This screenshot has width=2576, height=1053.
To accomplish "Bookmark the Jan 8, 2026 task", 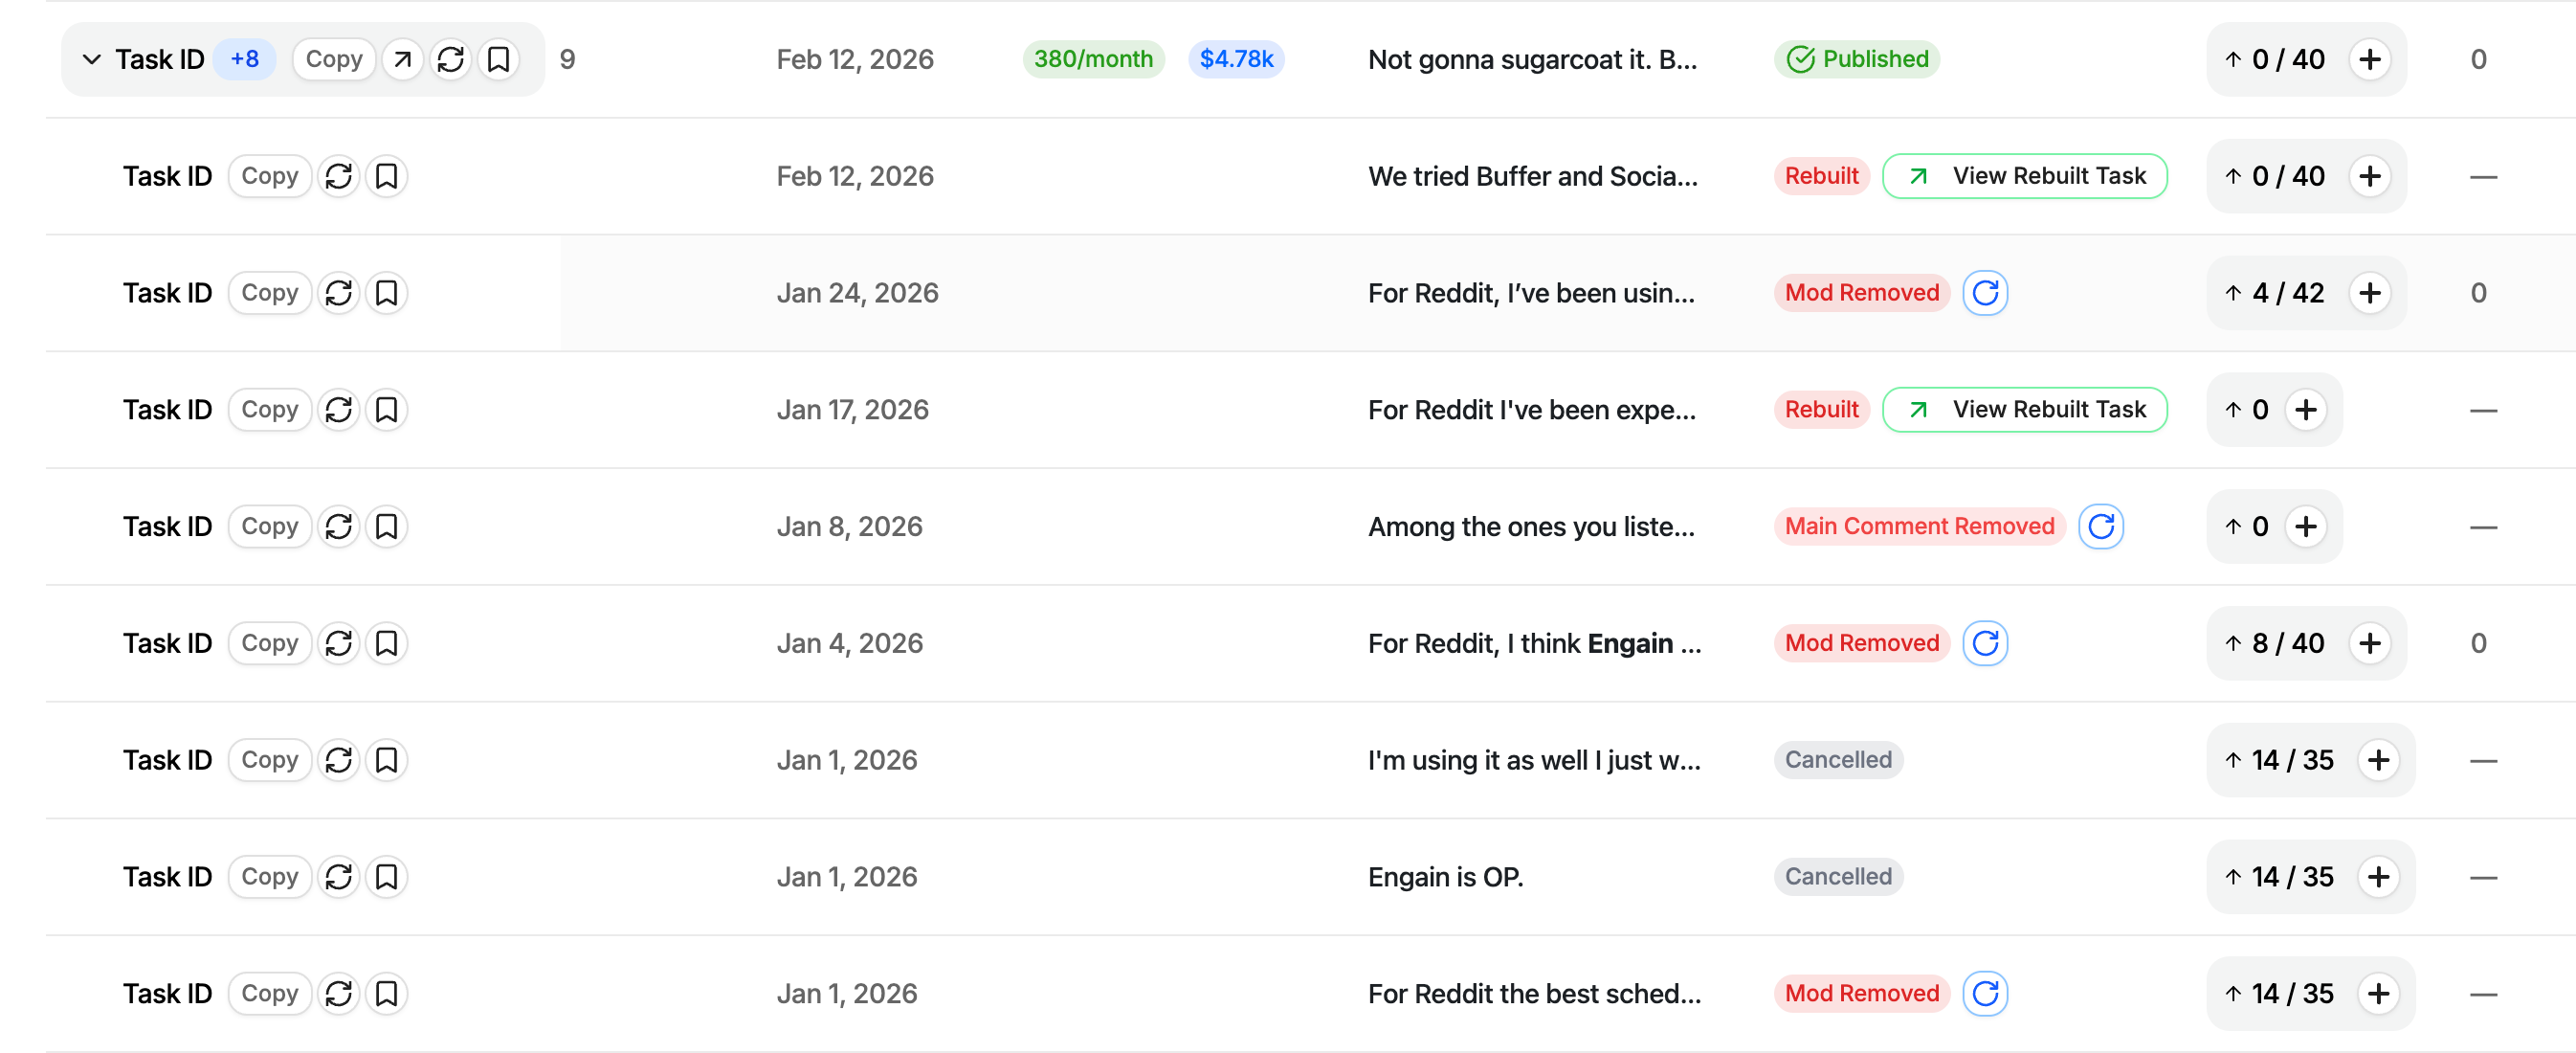I will pyautogui.click(x=386, y=526).
